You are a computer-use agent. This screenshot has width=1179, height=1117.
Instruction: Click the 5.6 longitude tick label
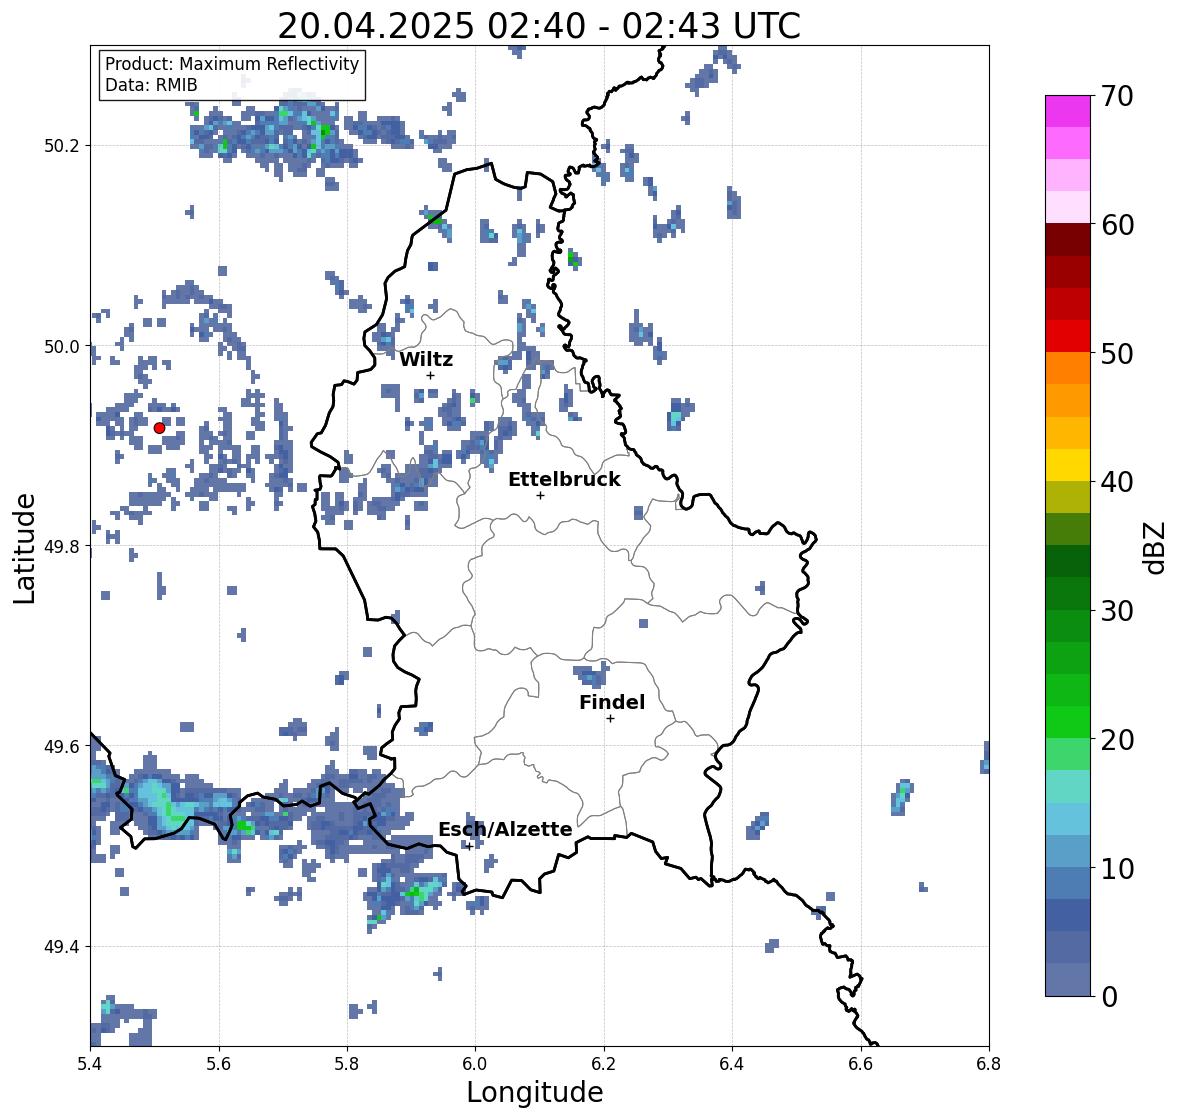click(219, 1064)
